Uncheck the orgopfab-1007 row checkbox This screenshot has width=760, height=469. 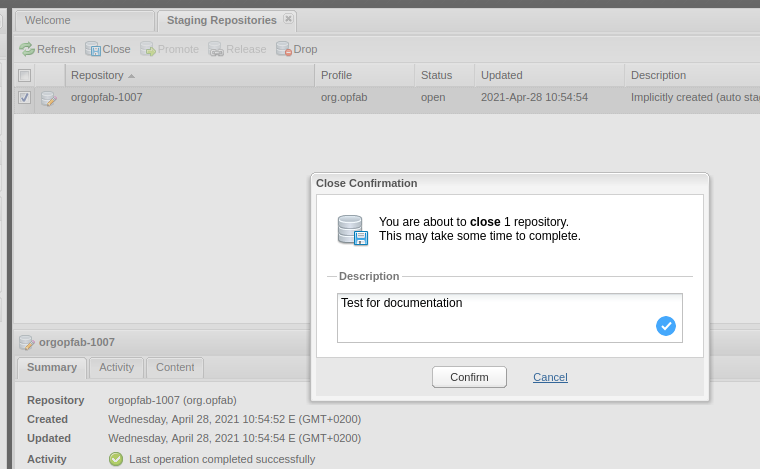coord(24,97)
